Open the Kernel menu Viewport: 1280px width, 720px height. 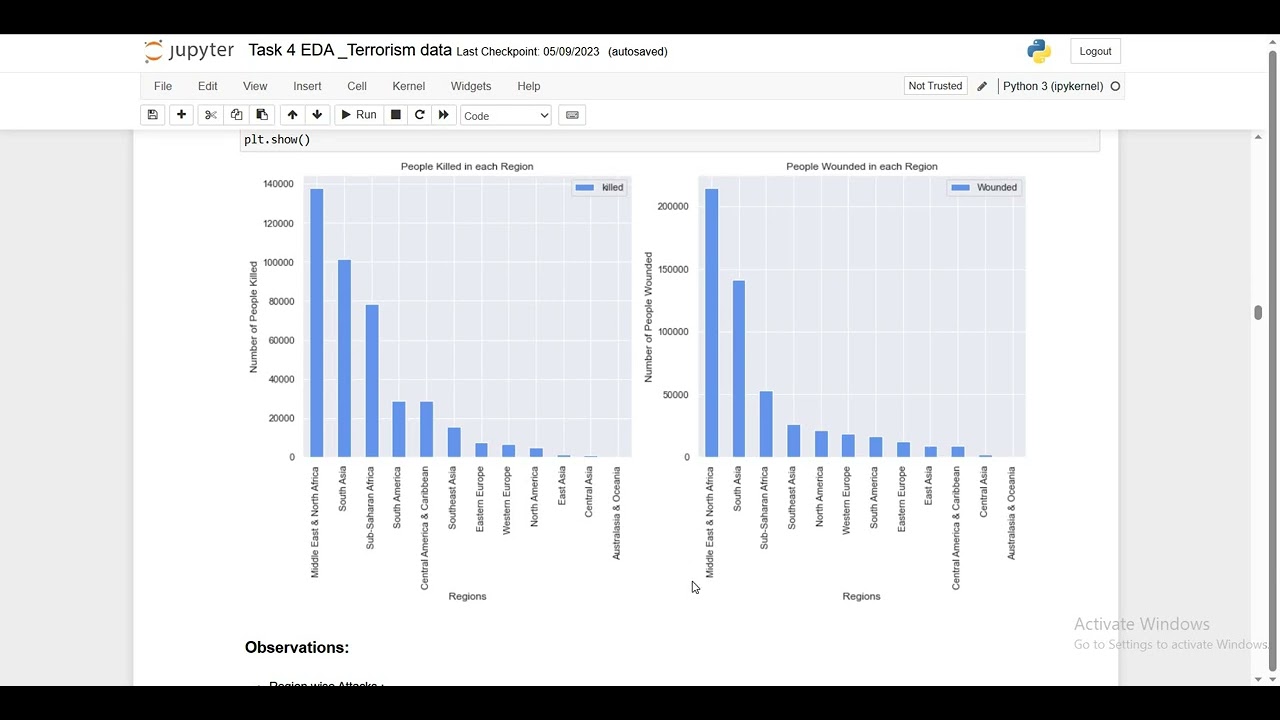coord(409,86)
